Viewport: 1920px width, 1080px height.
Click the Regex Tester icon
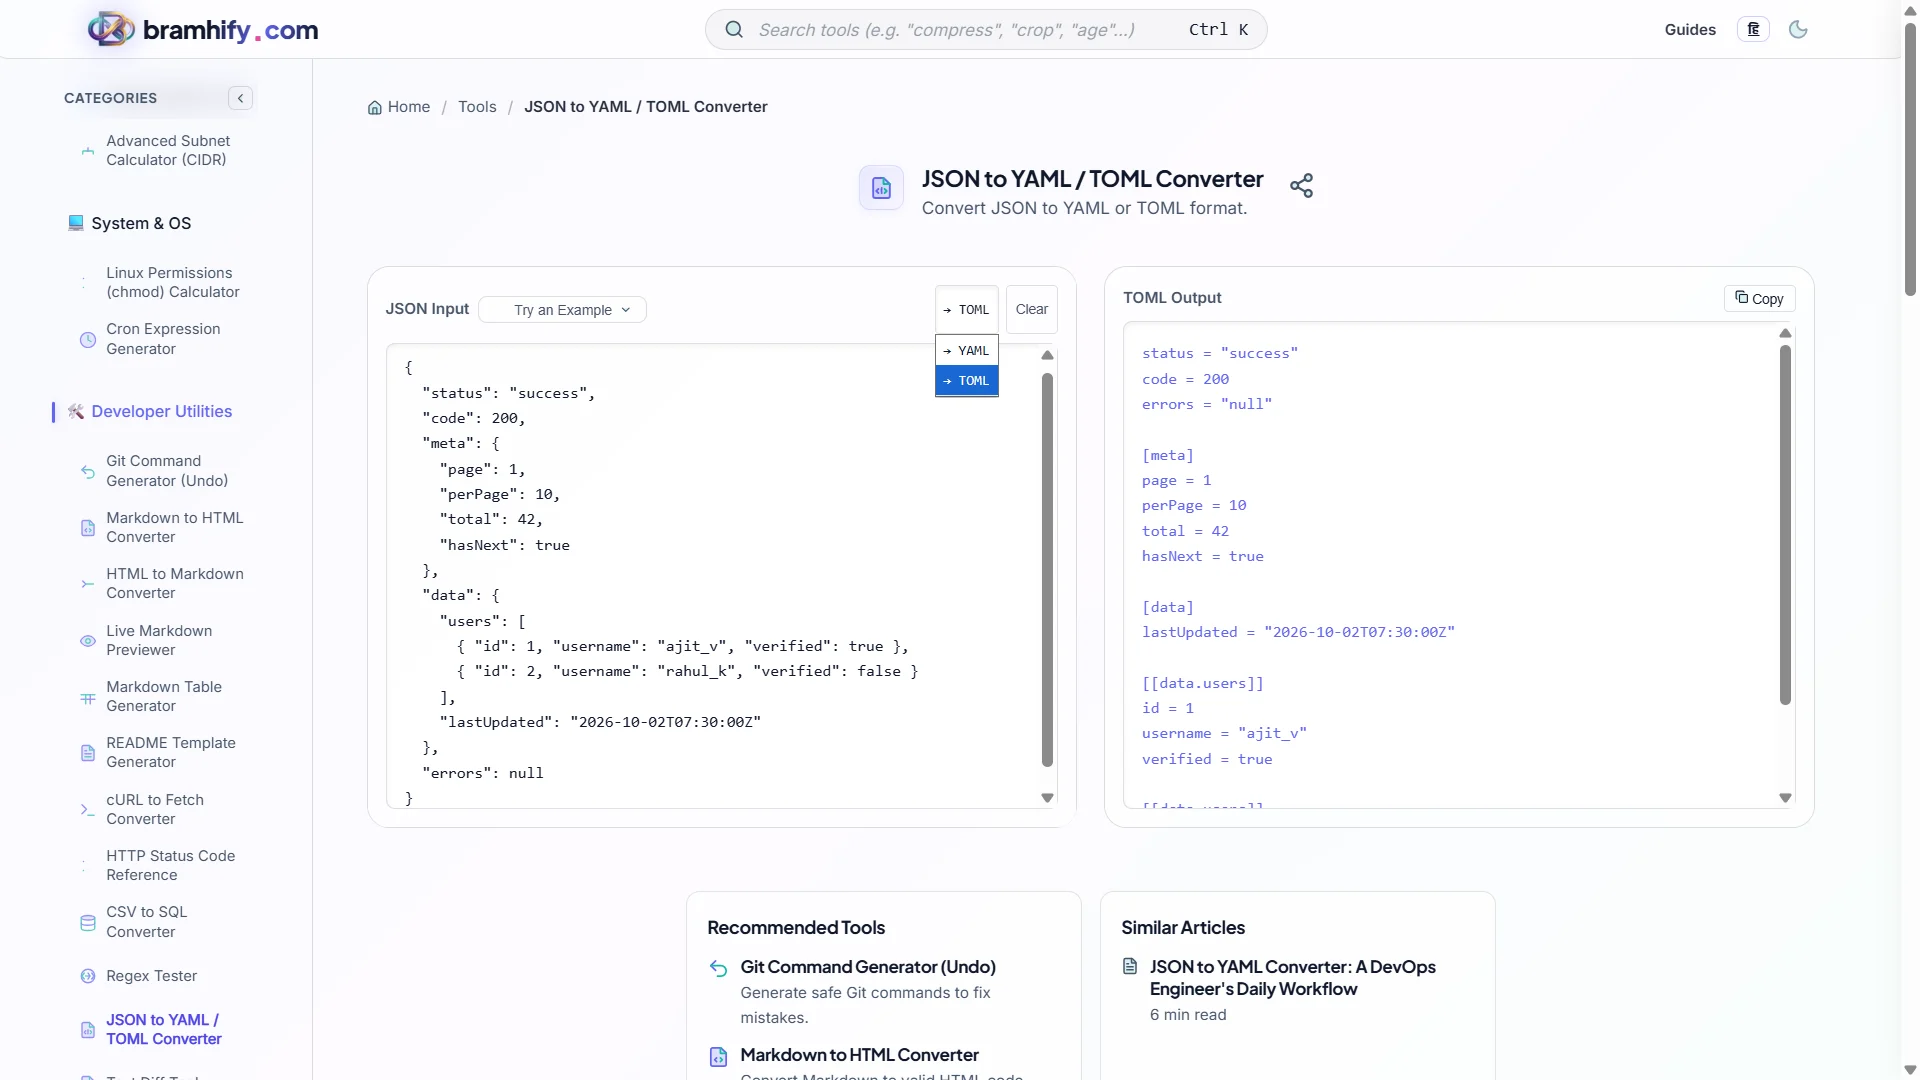[88, 976]
